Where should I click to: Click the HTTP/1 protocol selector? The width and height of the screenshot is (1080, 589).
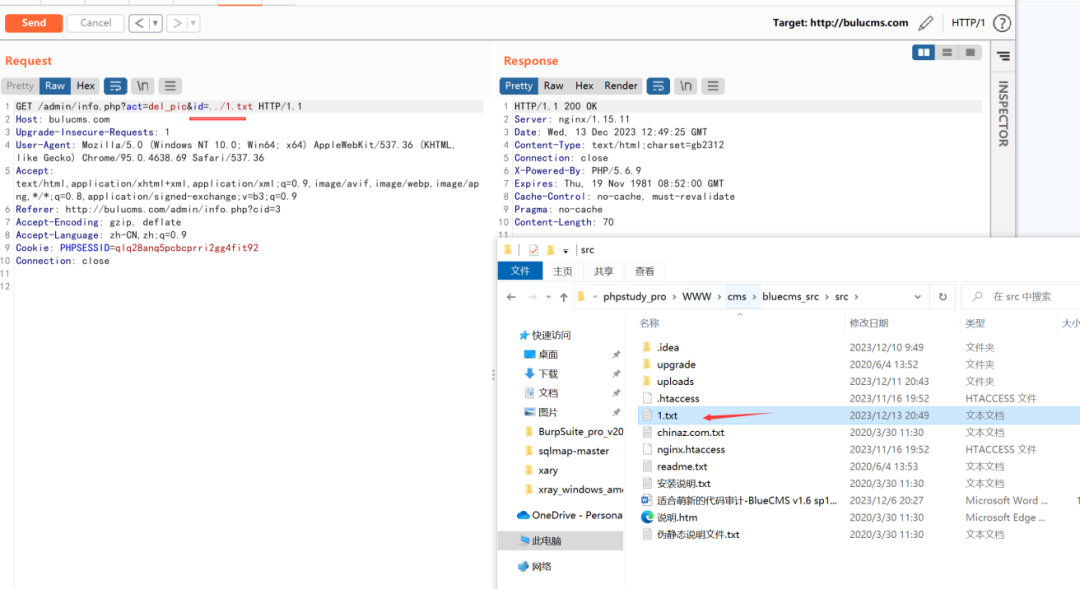(x=968, y=23)
